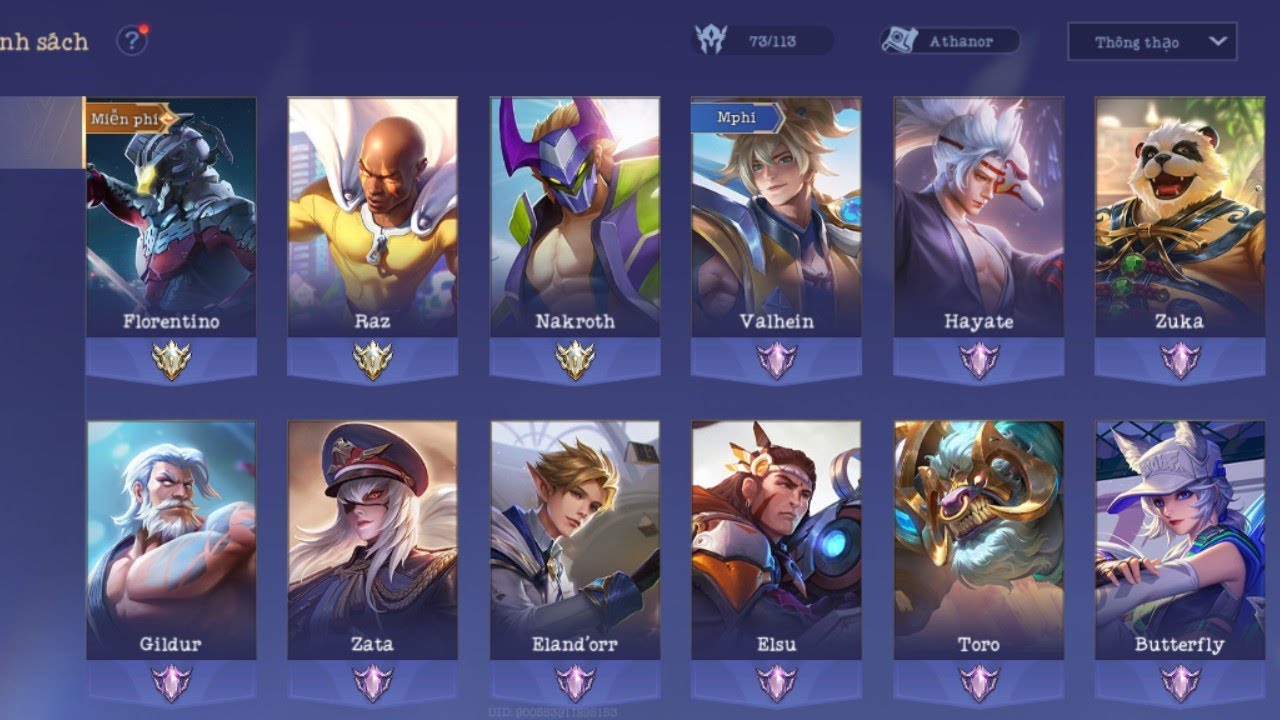This screenshot has height=720, width=1280.
Task: Click Raz's gold mastery emblem
Action: (373, 361)
